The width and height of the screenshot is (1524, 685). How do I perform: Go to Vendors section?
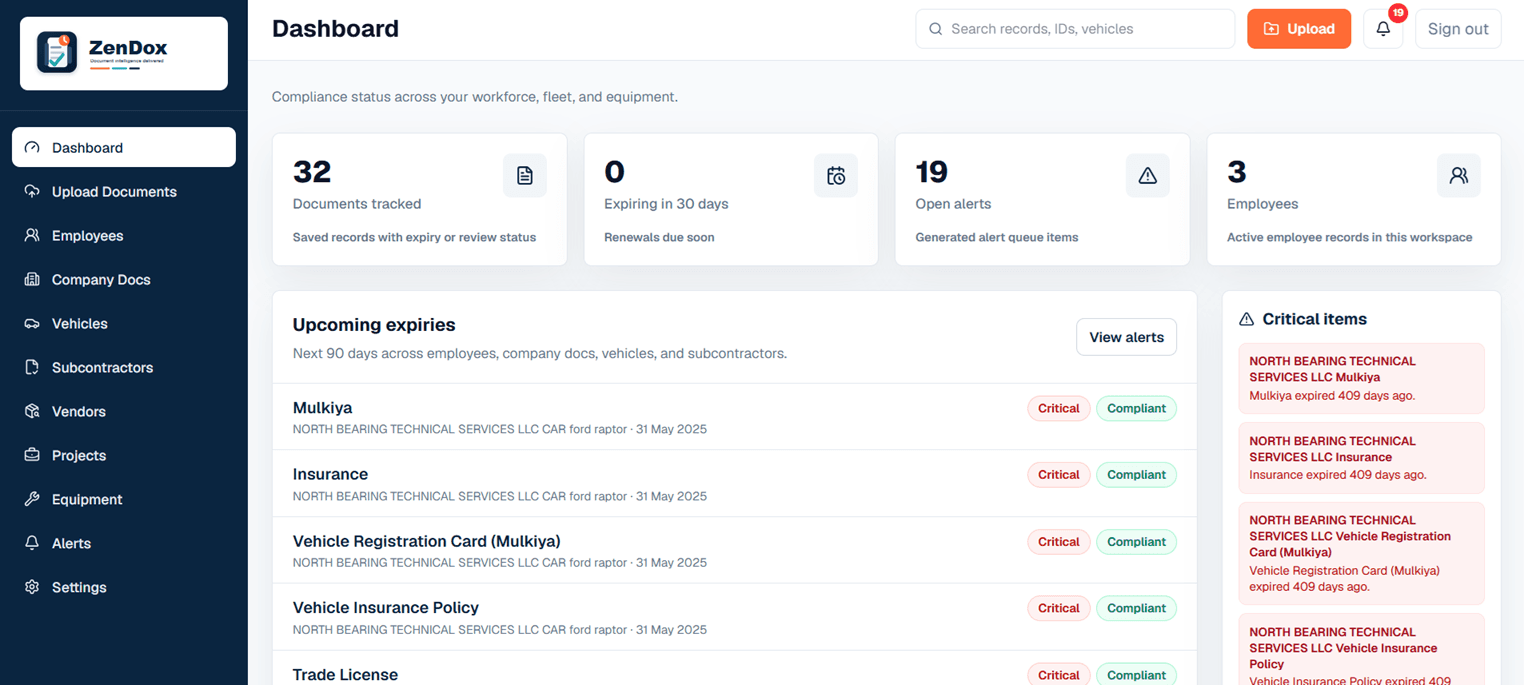124,411
